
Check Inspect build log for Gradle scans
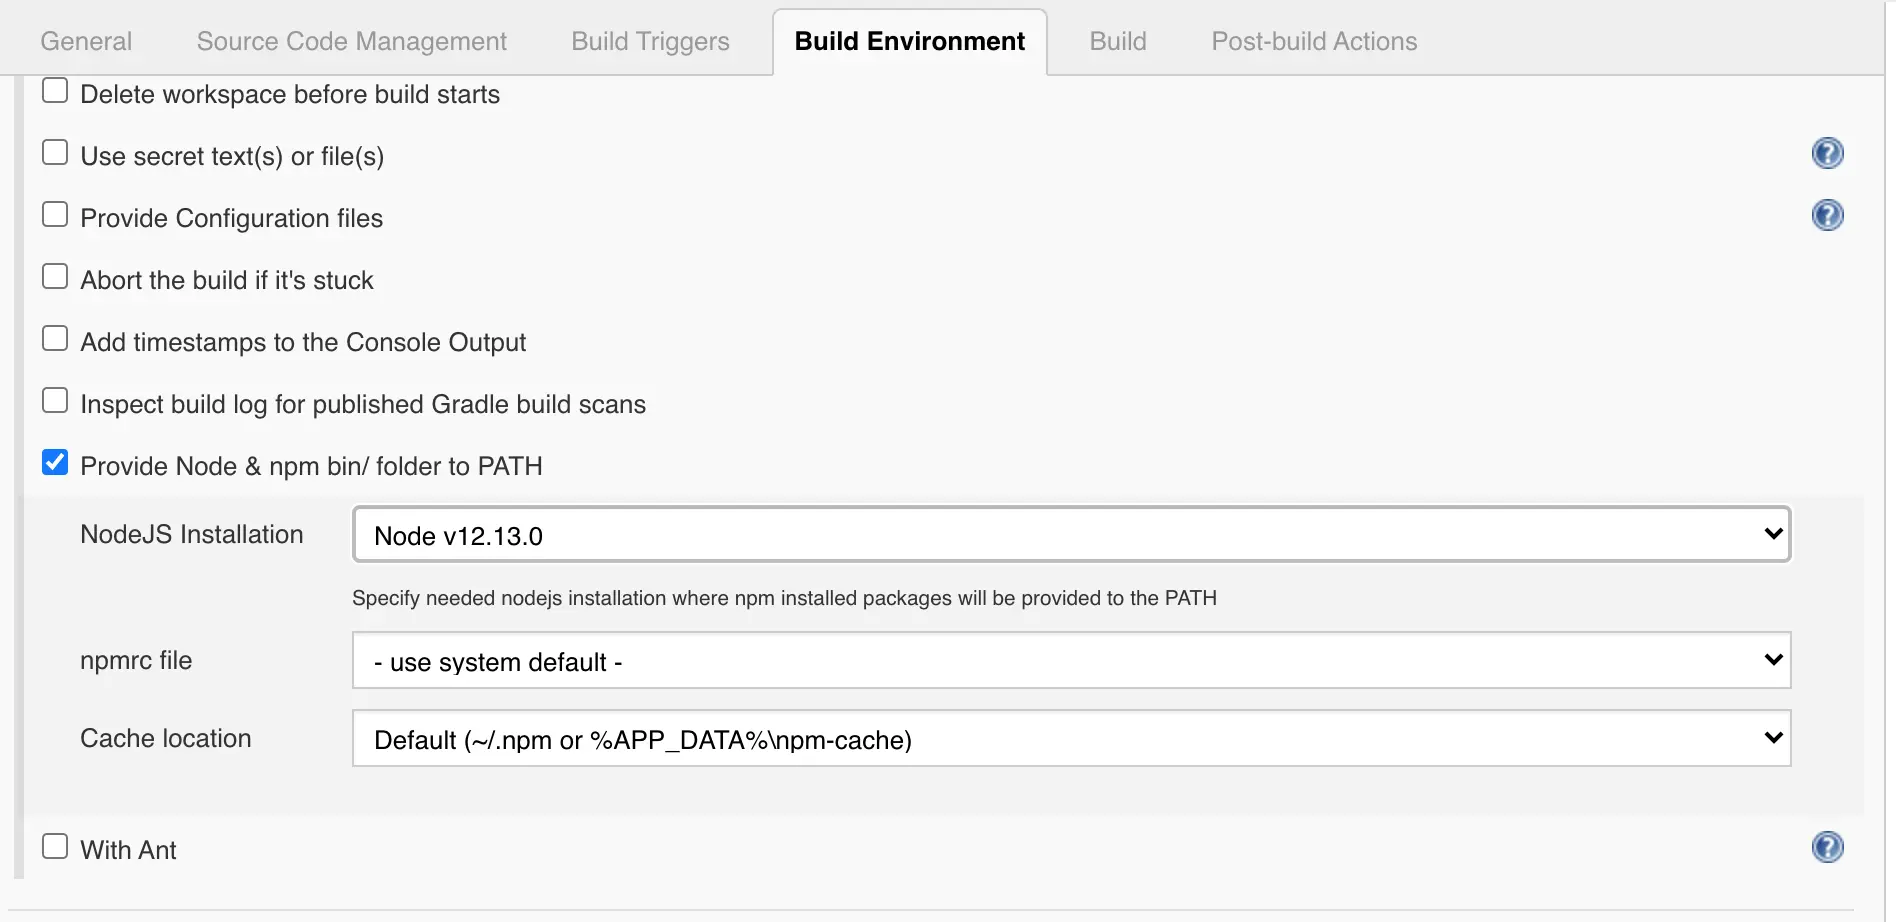(x=55, y=401)
